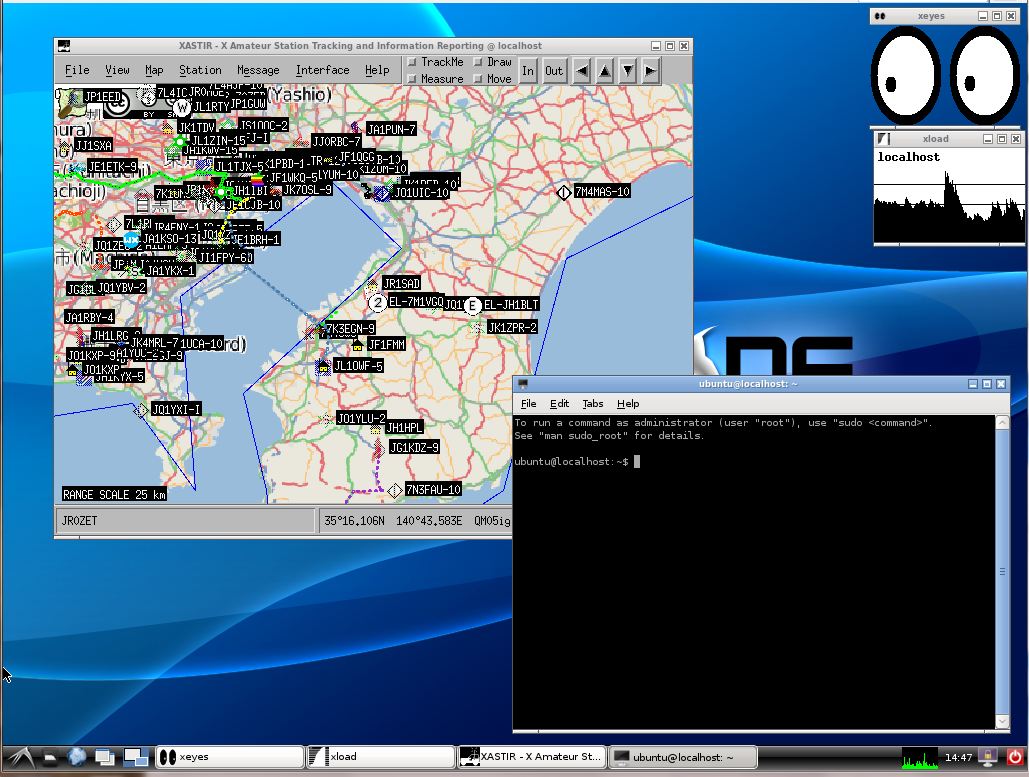Enable the Draw checkbox
Screen dimensions: 1029x777
477,62
